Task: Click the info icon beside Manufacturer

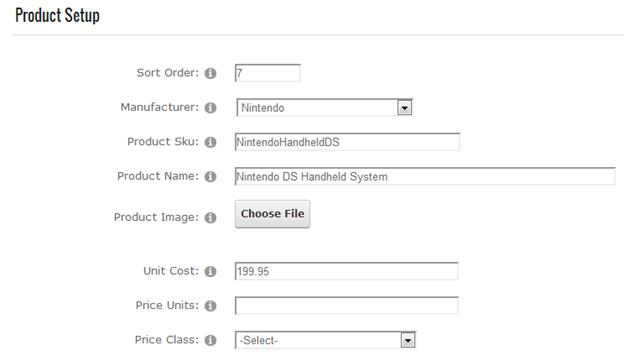Action: click(211, 107)
